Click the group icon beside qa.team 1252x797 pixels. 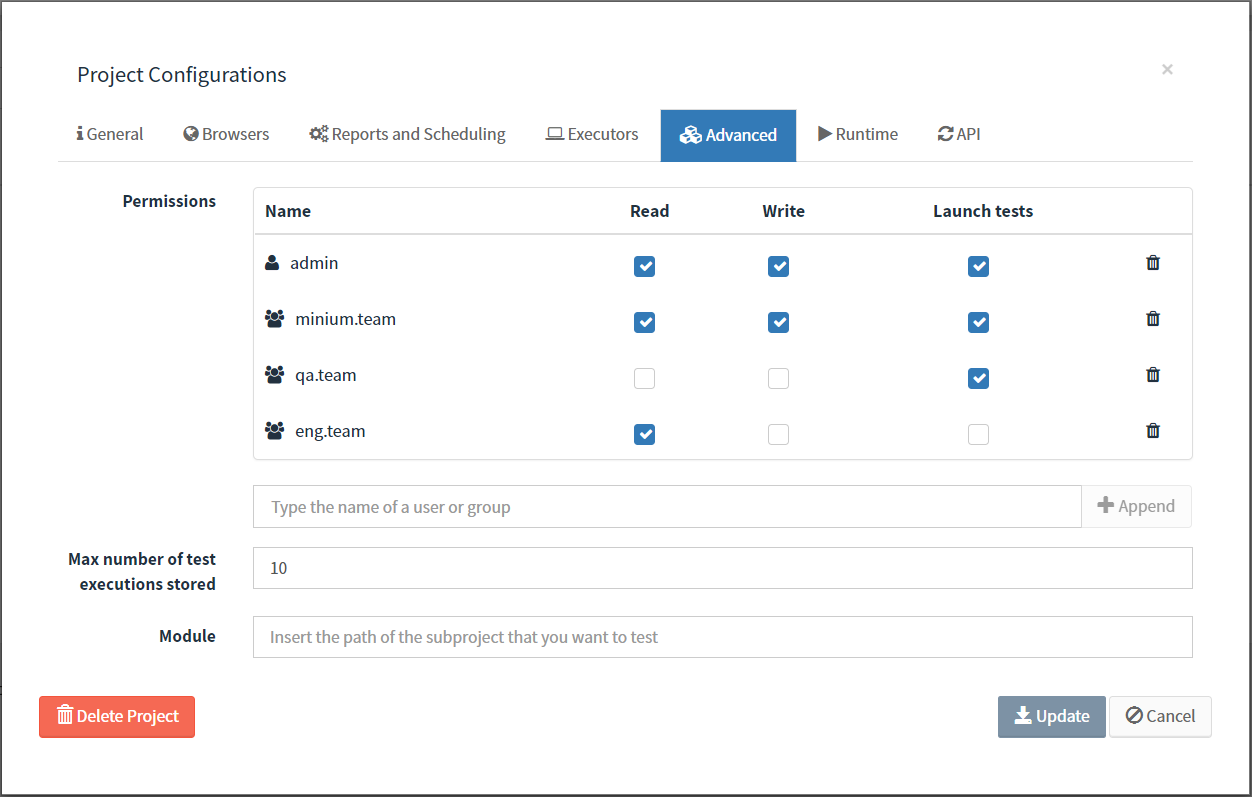click(275, 375)
